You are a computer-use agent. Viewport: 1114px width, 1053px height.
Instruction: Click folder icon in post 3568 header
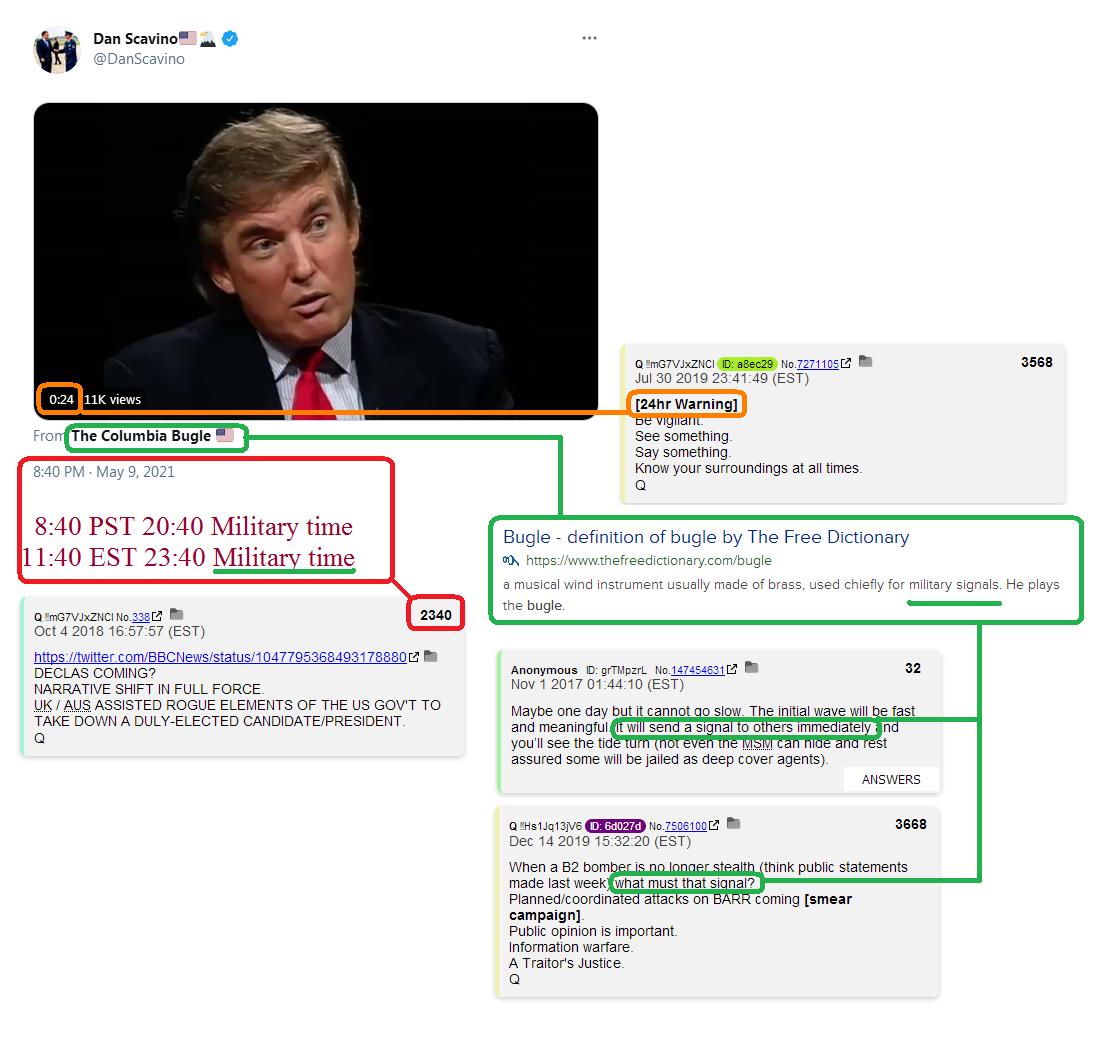tap(865, 362)
